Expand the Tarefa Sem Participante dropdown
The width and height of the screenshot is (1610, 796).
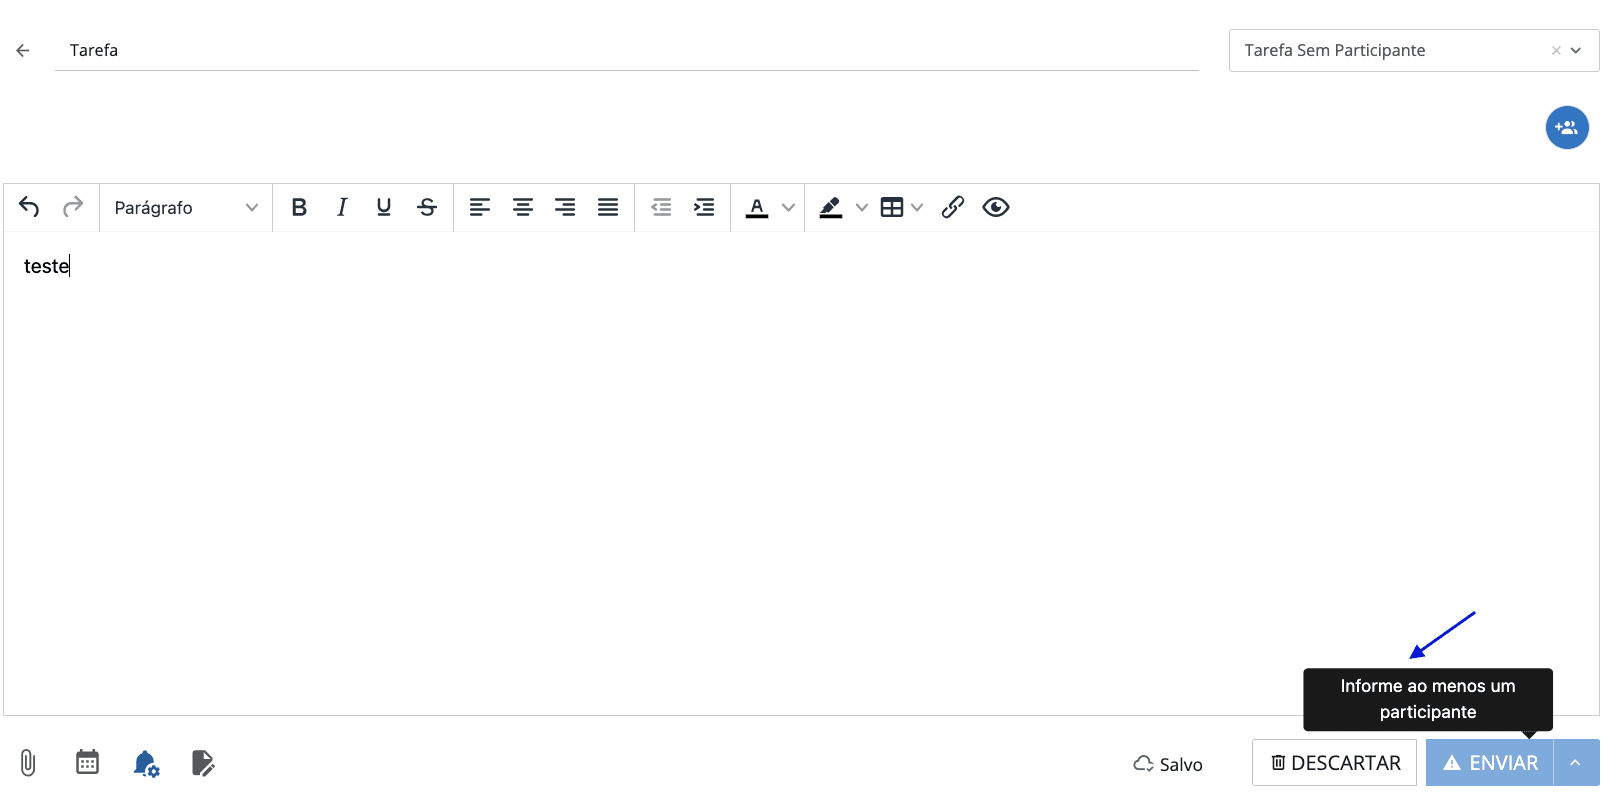tap(1576, 50)
